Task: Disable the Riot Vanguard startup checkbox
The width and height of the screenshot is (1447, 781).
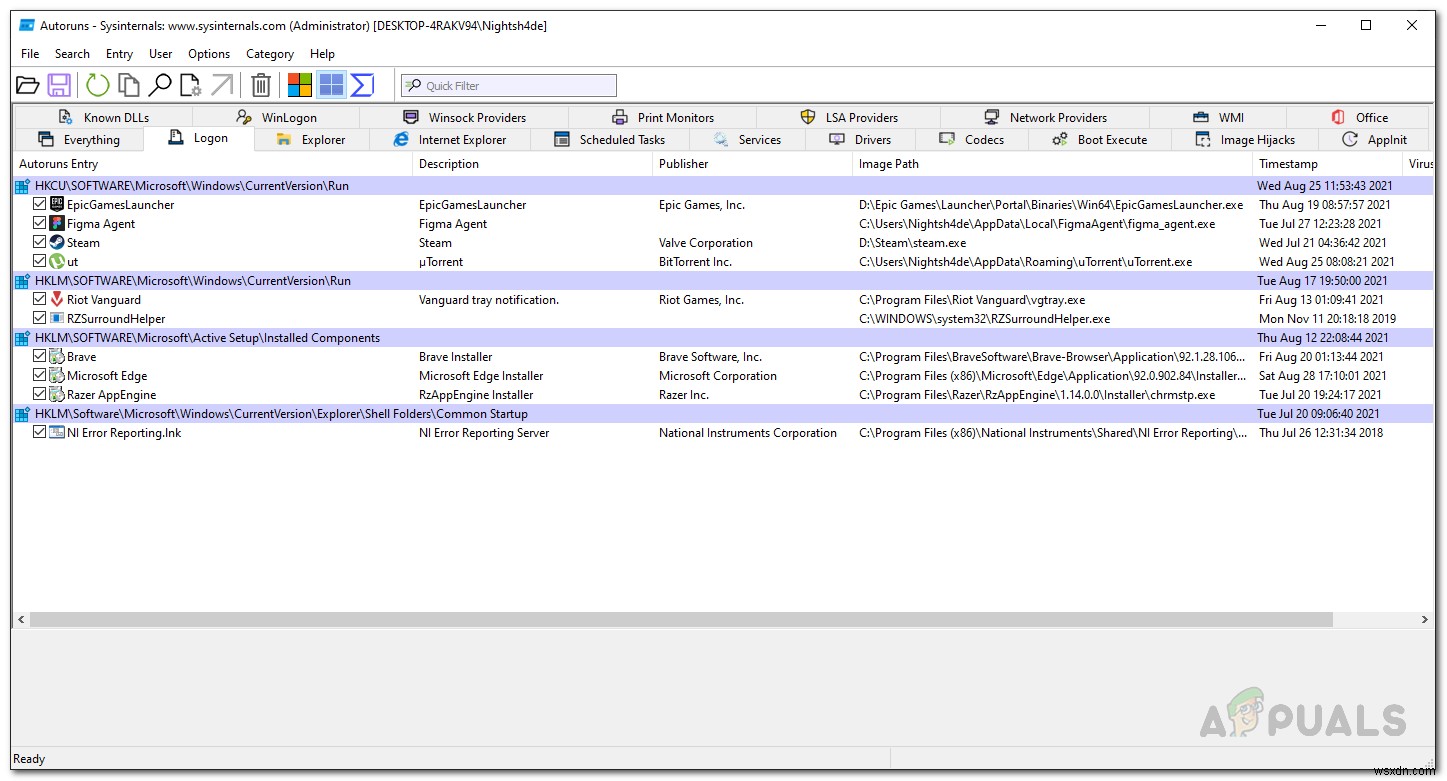Action: pos(40,299)
